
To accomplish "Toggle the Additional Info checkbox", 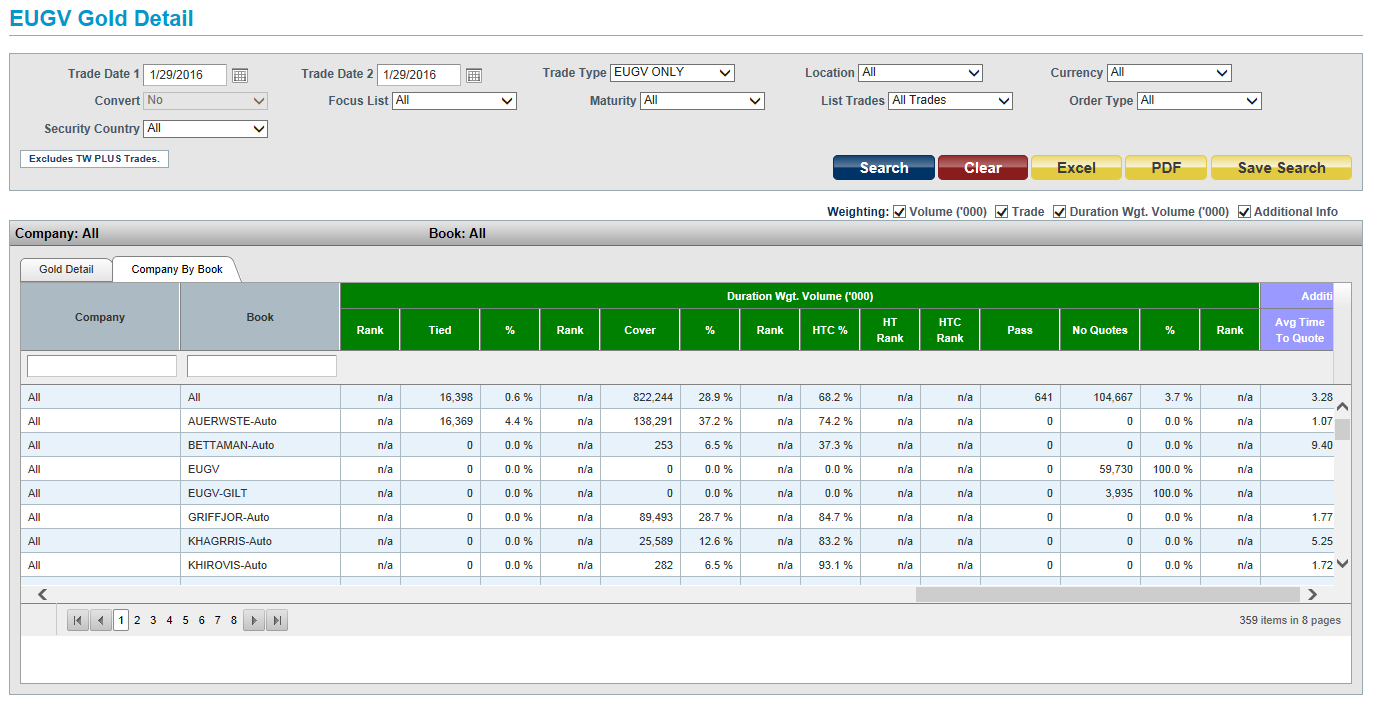I will 1244,212.
